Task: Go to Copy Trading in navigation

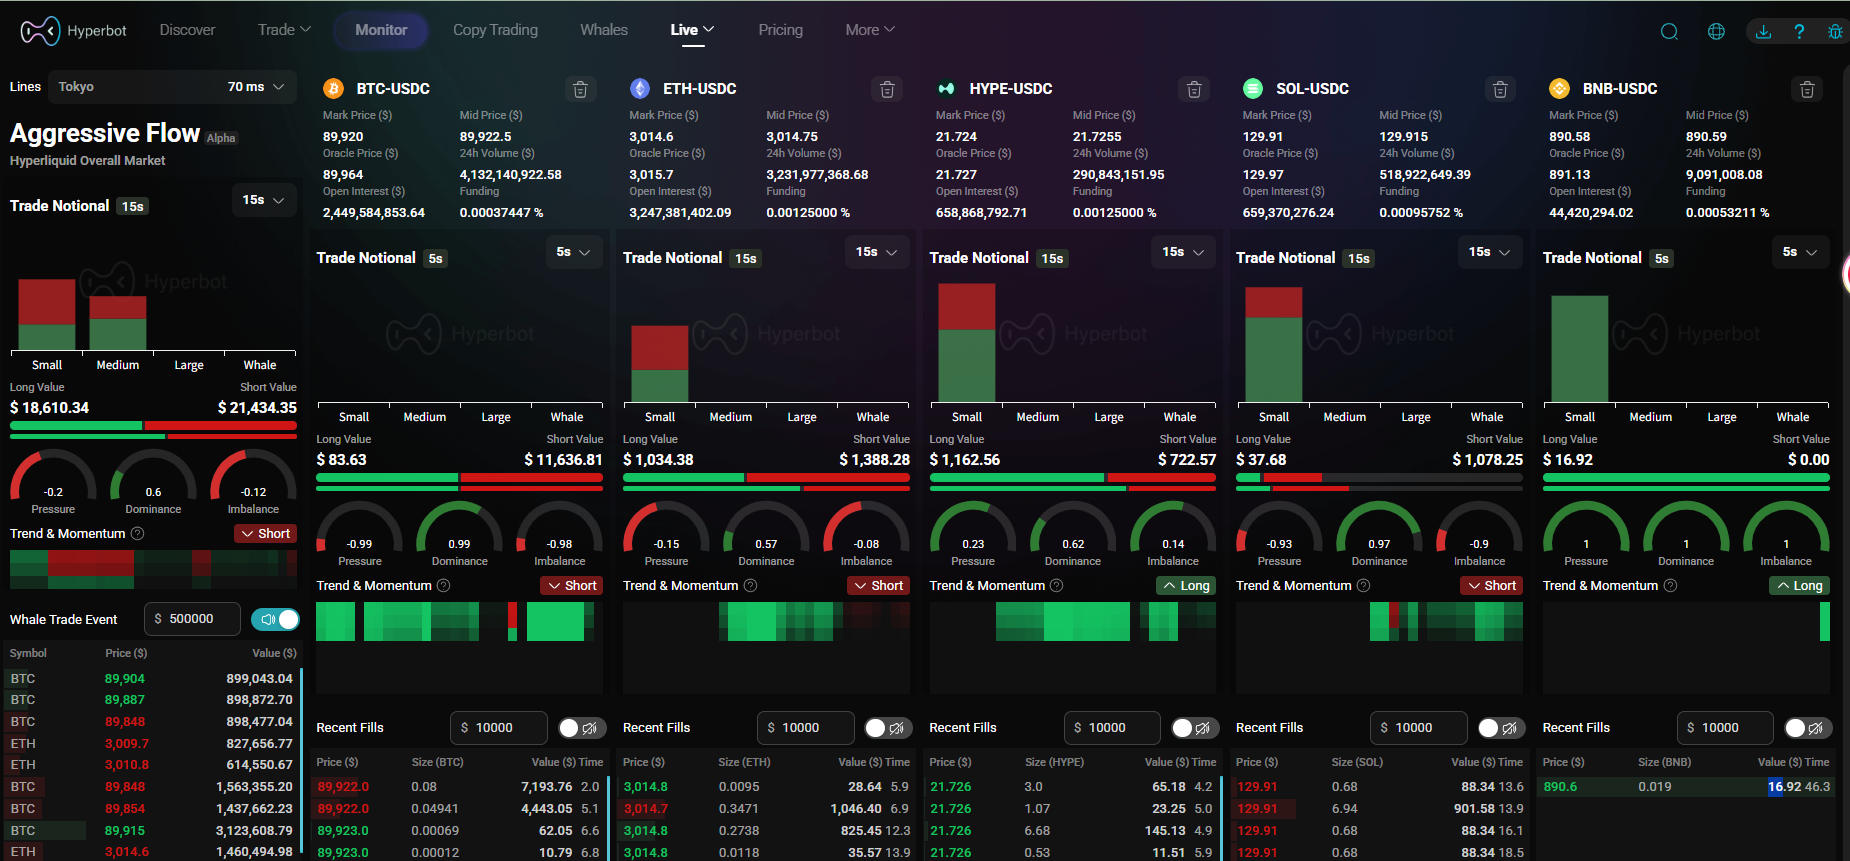Action: click(x=495, y=30)
